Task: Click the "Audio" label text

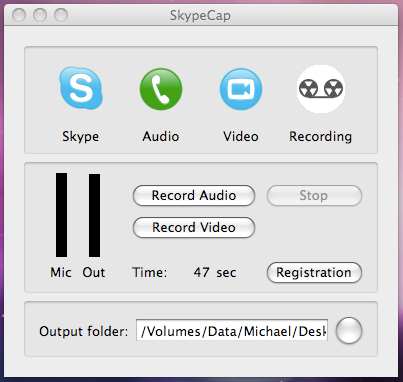Action: [x=161, y=136]
